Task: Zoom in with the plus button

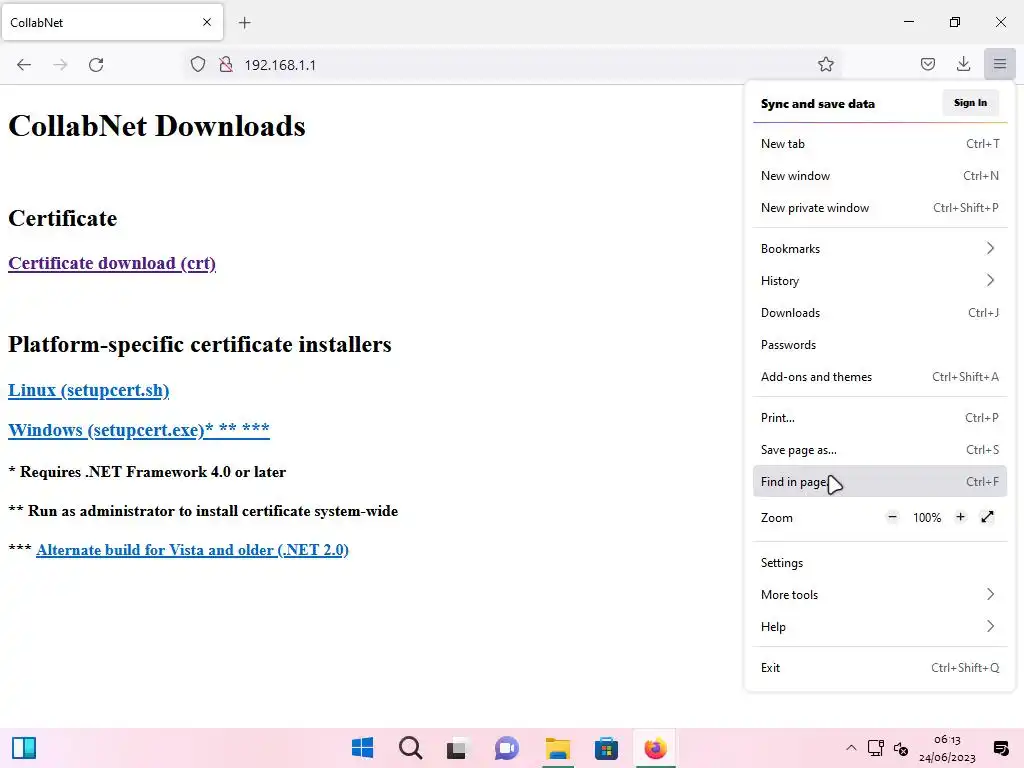Action: pos(960,517)
